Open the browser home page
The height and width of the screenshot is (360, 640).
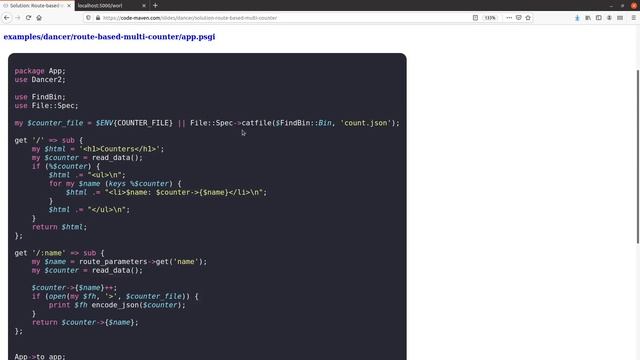tap(39, 18)
